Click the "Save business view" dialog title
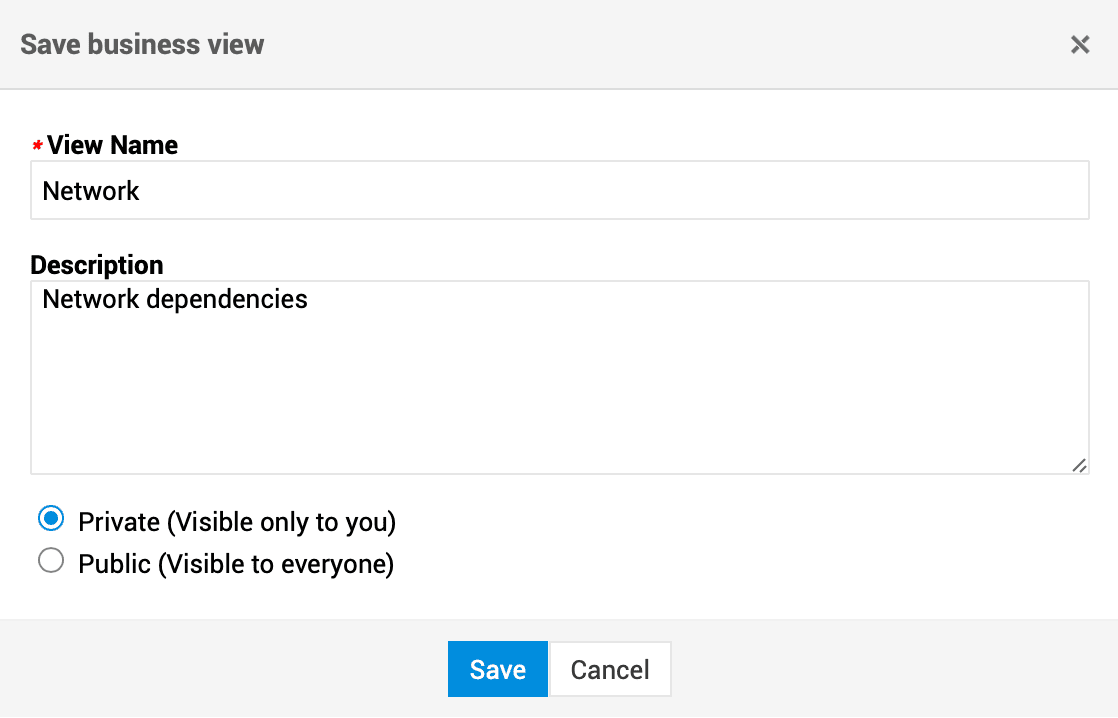The height and width of the screenshot is (718, 1118). 142,45
